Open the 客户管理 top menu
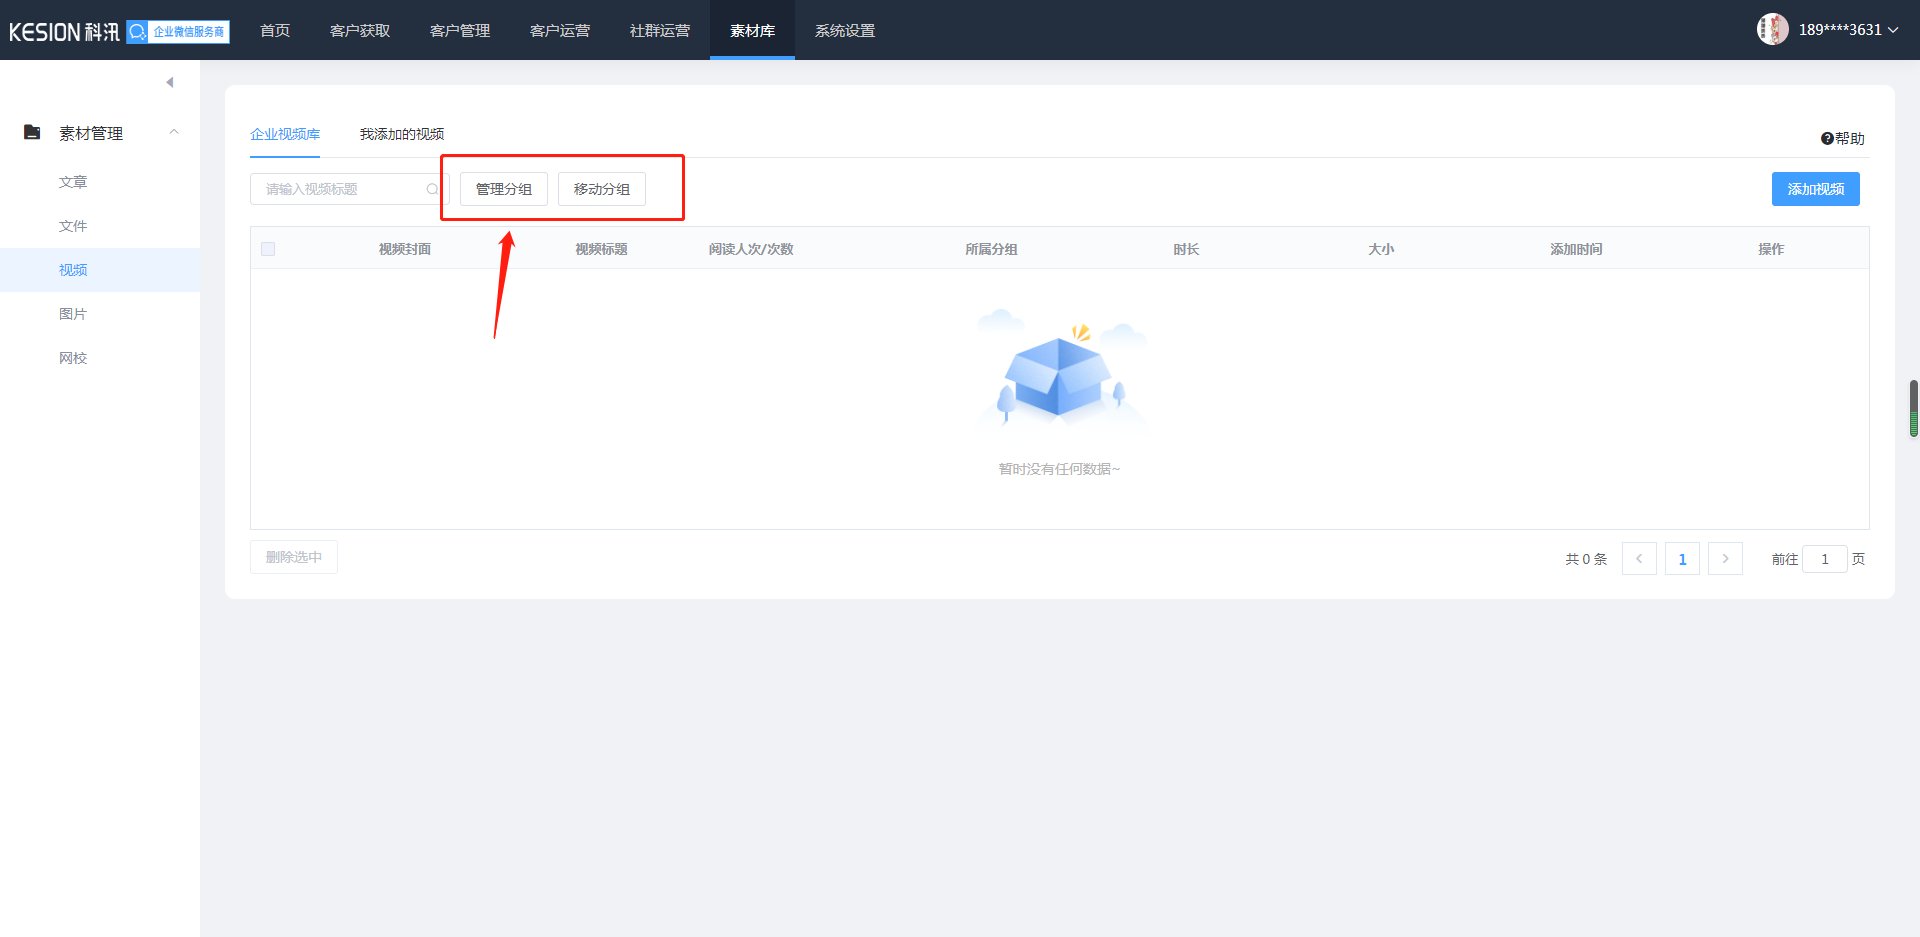The width and height of the screenshot is (1920, 937). tap(460, 31)
